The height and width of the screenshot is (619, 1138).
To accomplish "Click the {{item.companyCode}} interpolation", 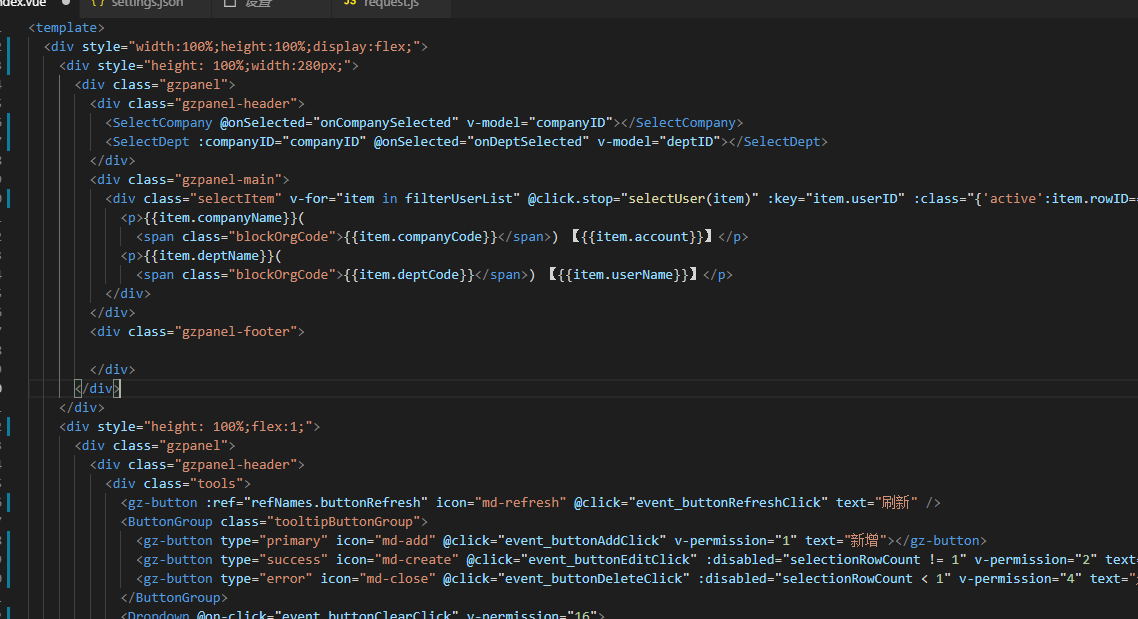I will point(420,237).
